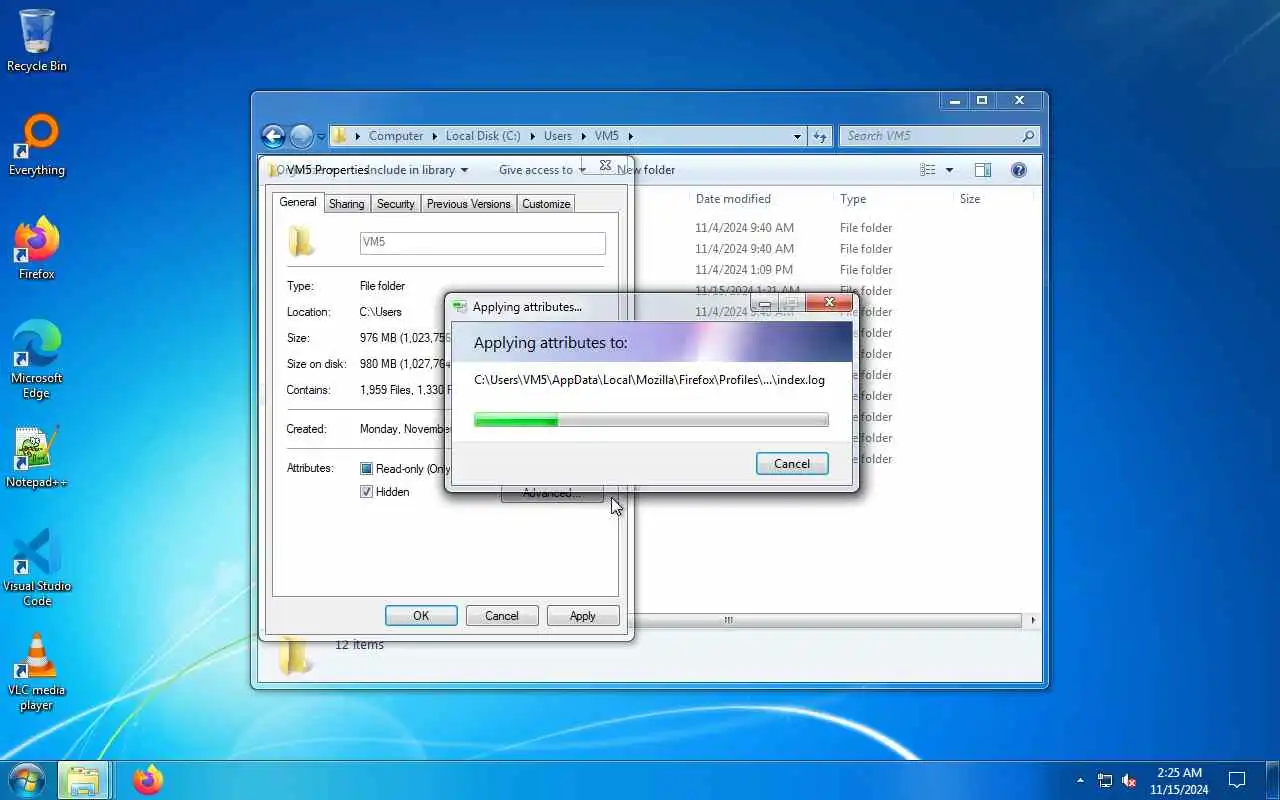The width and height of the screenshot is (1280, 800).
Task: Open the view options dropdown arrow
Action: (x=949, y=170)
